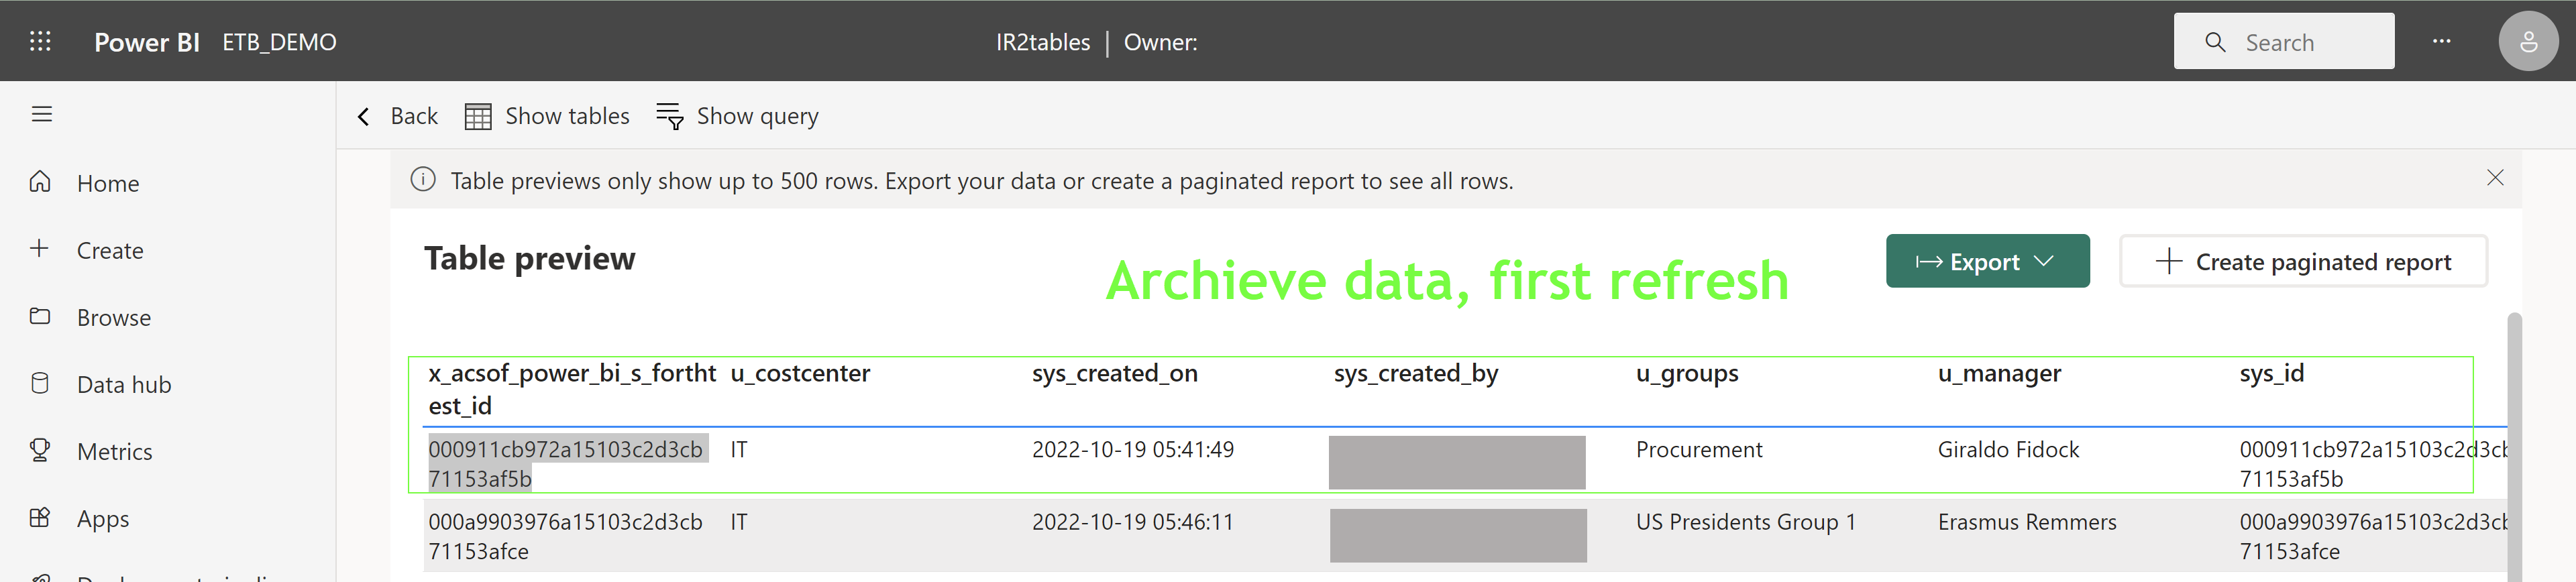Click the sys_created_on column header
This screenshot has height=582, width=2576.
(x=1114, y=373)
